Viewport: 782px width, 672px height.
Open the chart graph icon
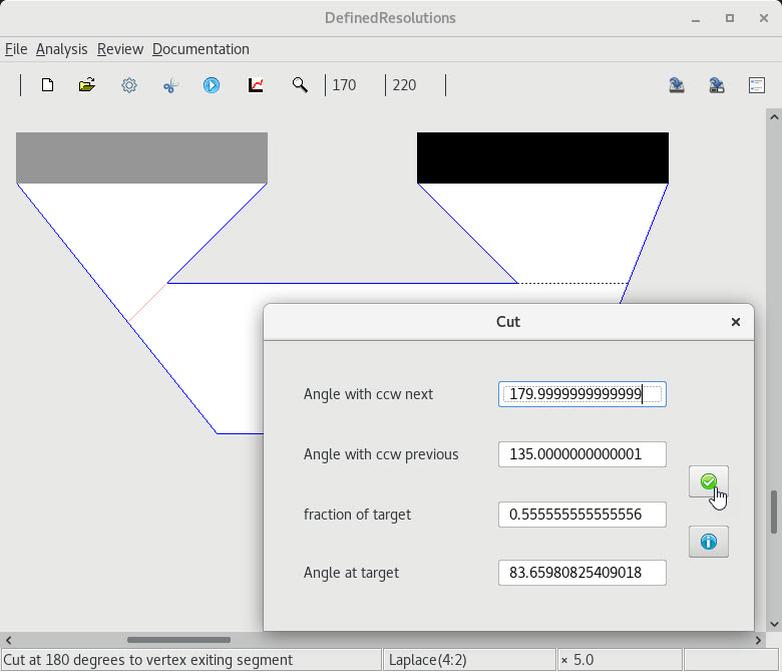(256, 85)
